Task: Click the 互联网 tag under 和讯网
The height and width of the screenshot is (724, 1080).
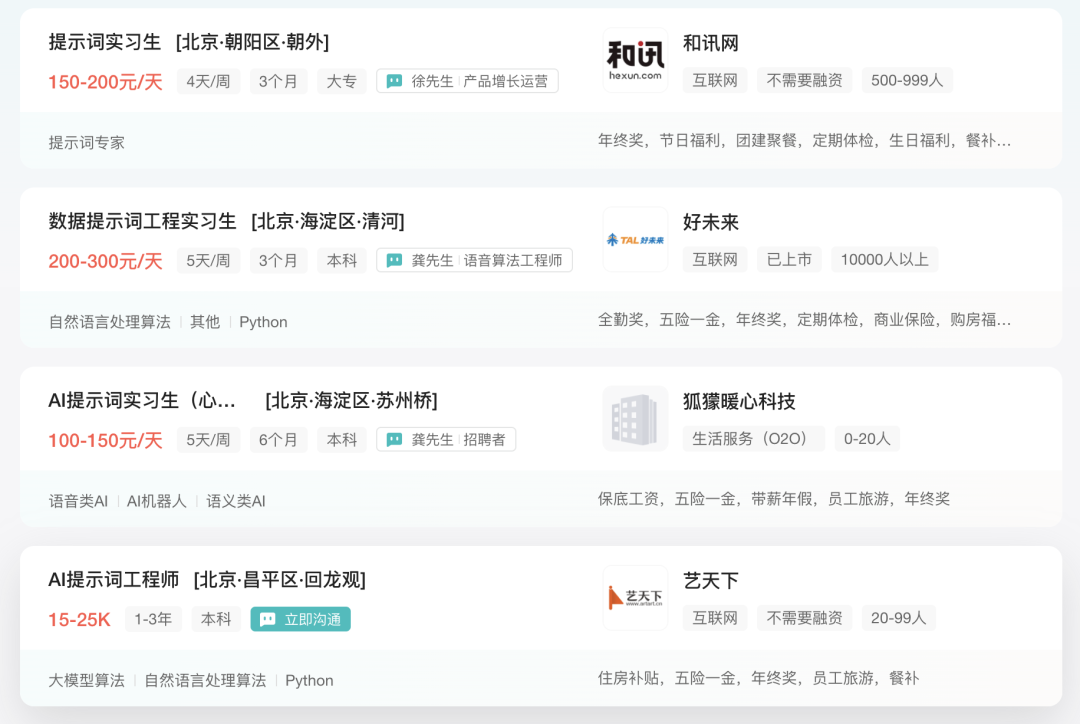Action: (x=715, y=80)
